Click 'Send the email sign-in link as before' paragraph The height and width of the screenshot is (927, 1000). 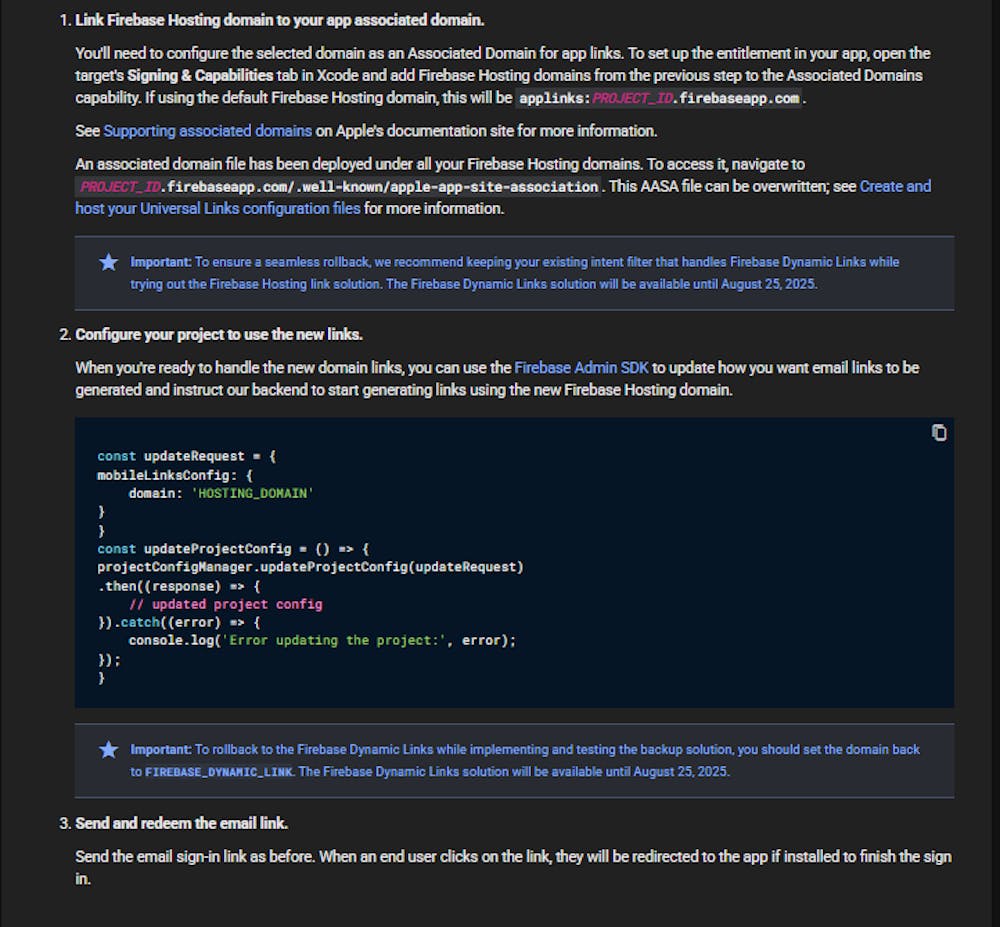tap(513, 868)
